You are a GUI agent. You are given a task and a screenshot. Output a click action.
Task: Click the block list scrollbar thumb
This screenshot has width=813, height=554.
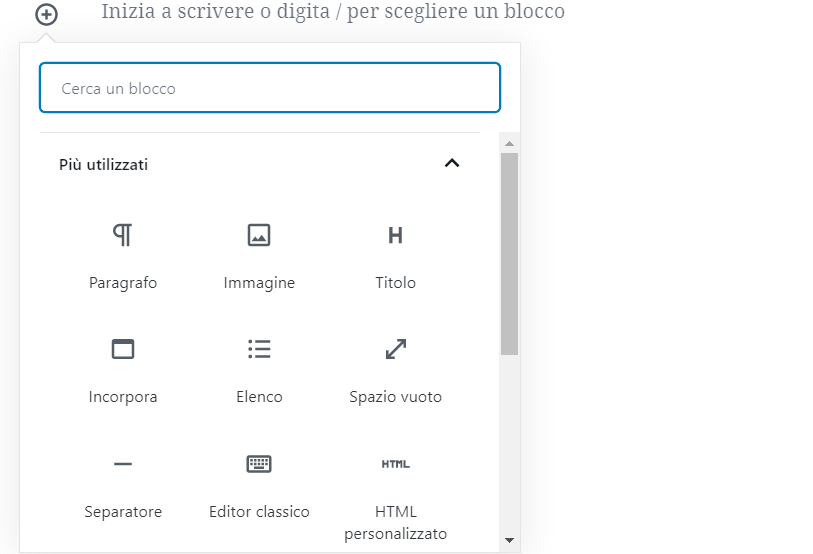[509, 253]
